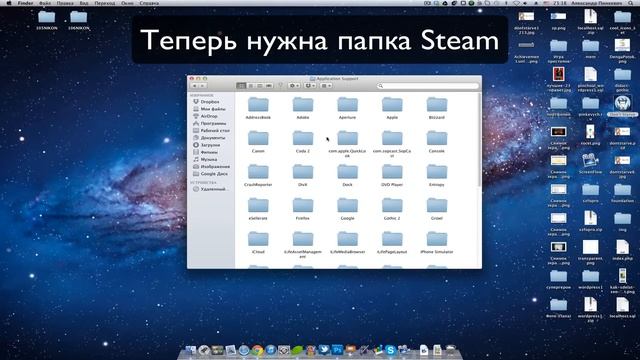Image resolution: width=640 pixels, height=360 pixels.
Task: Select the Adobe folder
Action: pos(303,108)
